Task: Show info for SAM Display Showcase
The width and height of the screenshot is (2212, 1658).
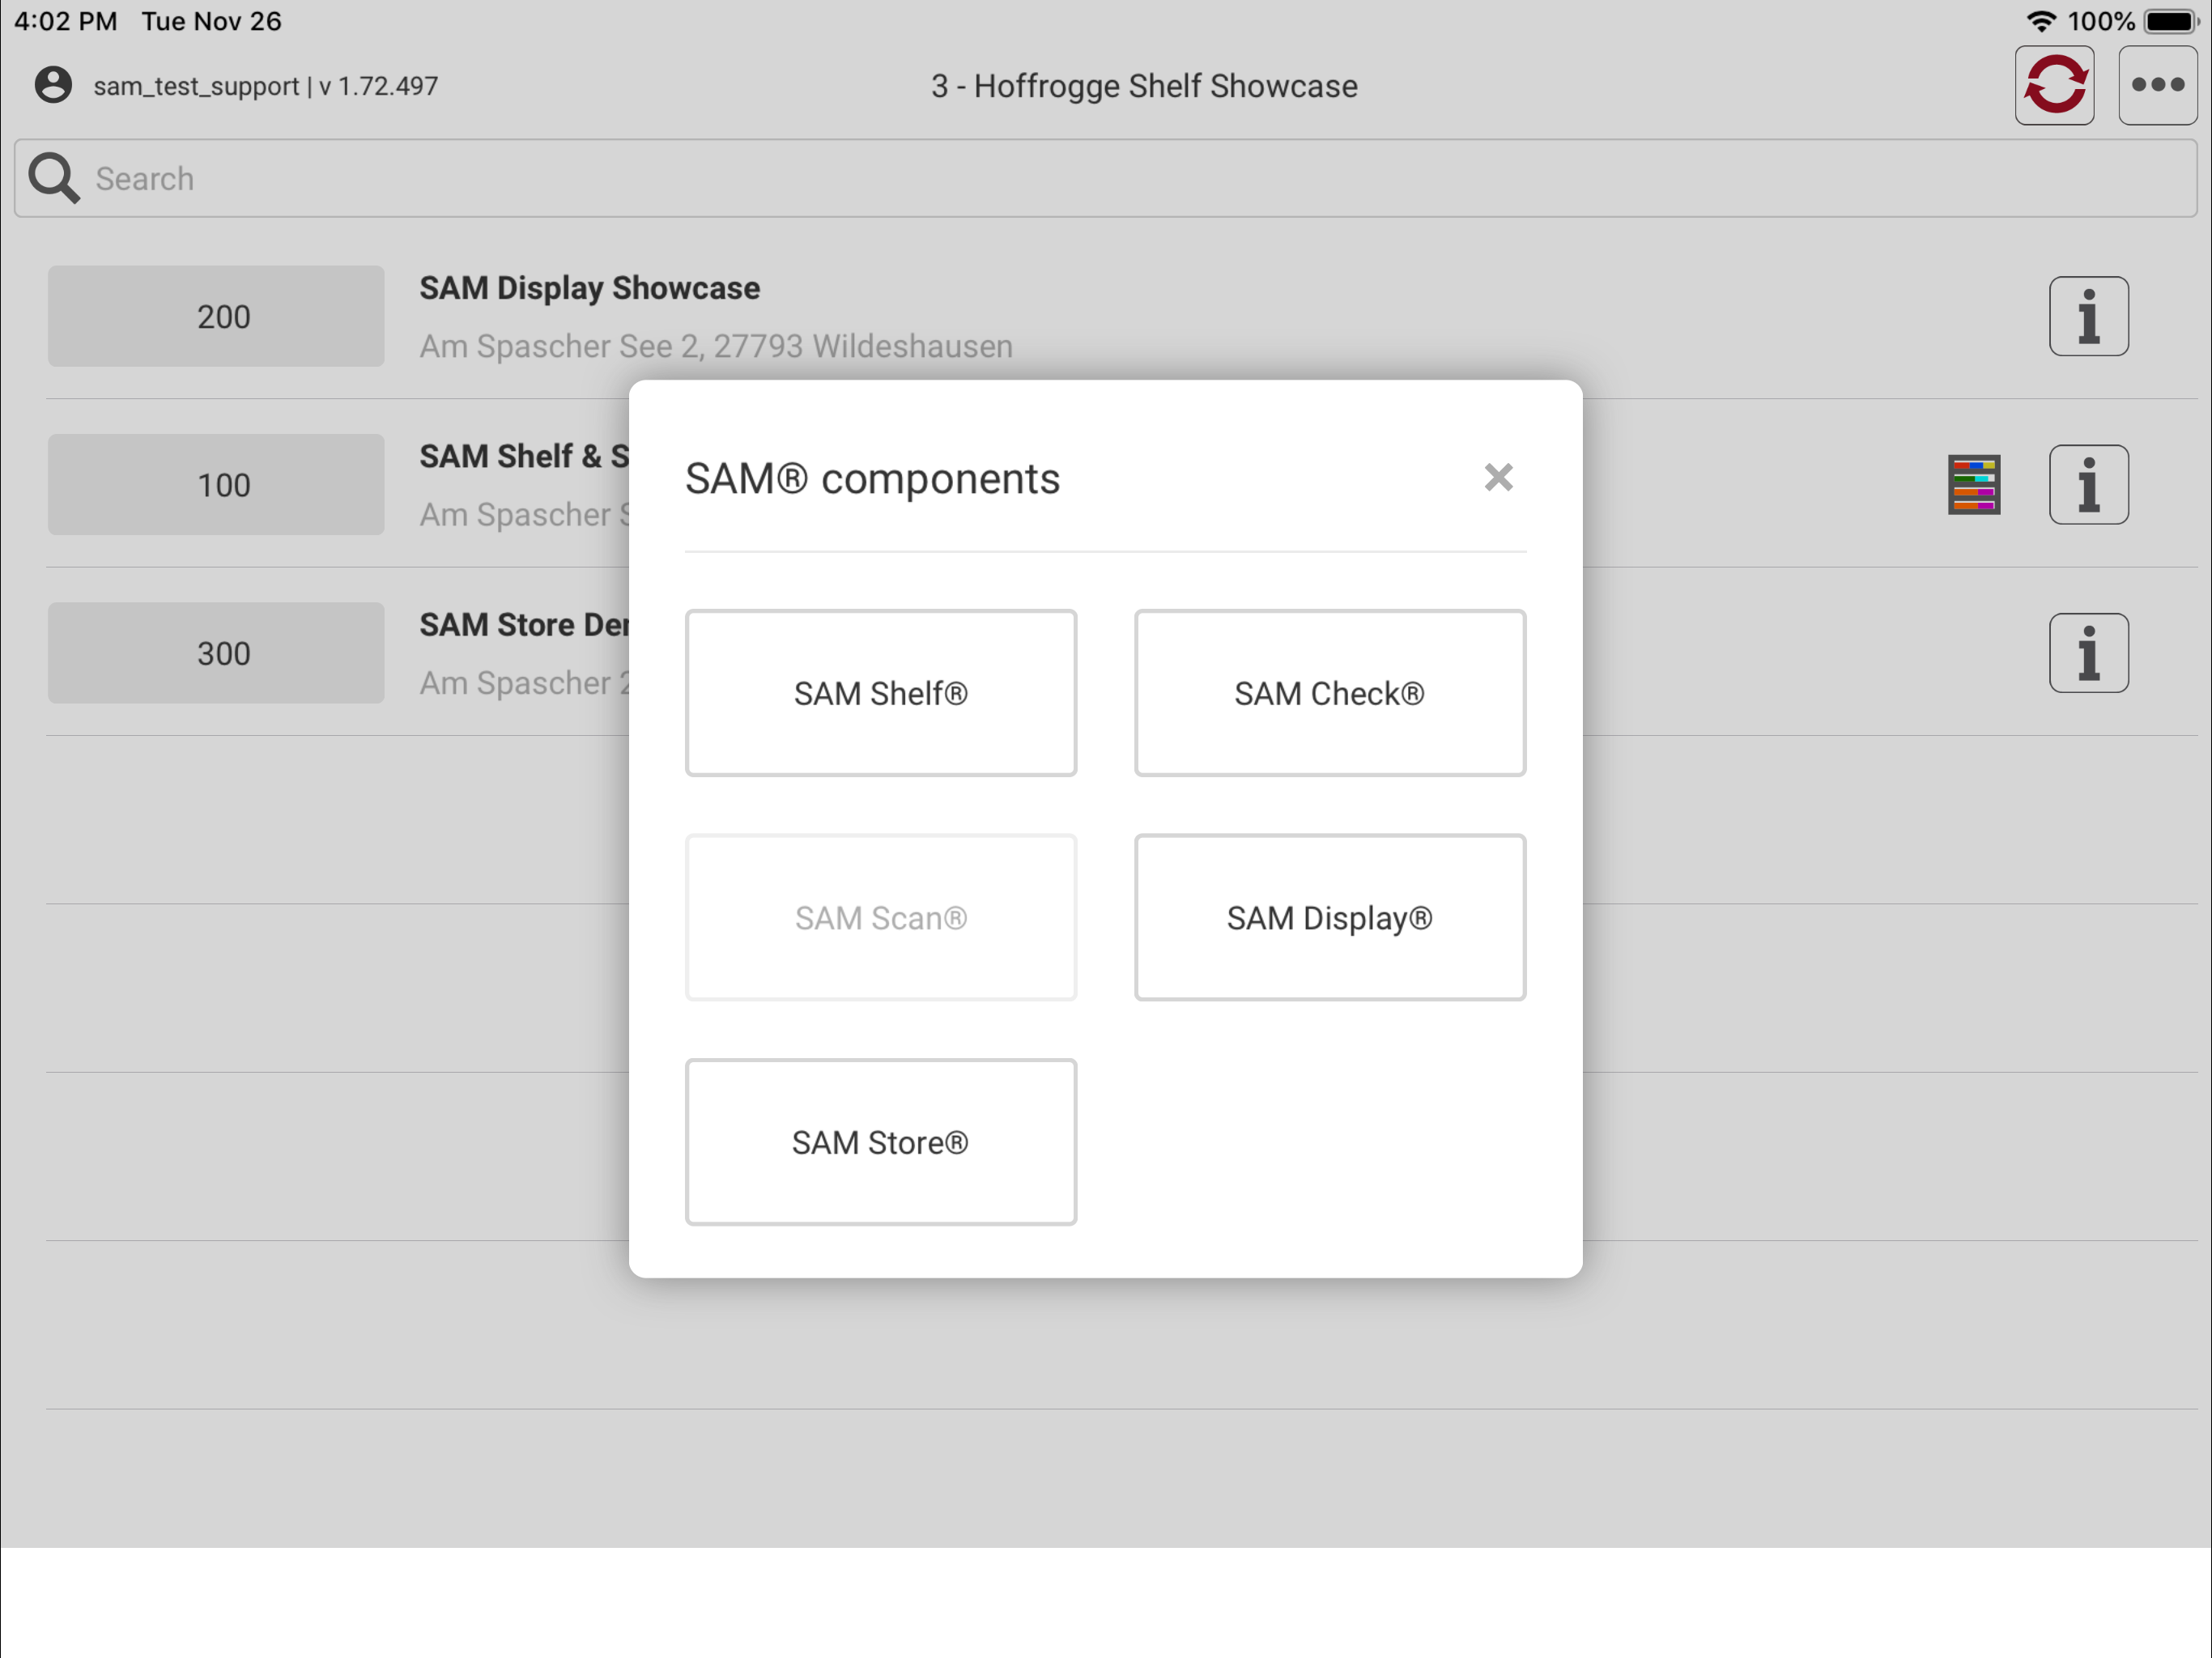Action: [x=2088, y=316]
